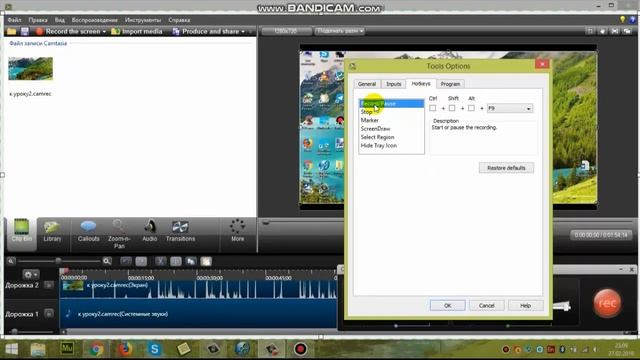Open the More tools menu
640x360 pixels.
click(x=238, y=231)
